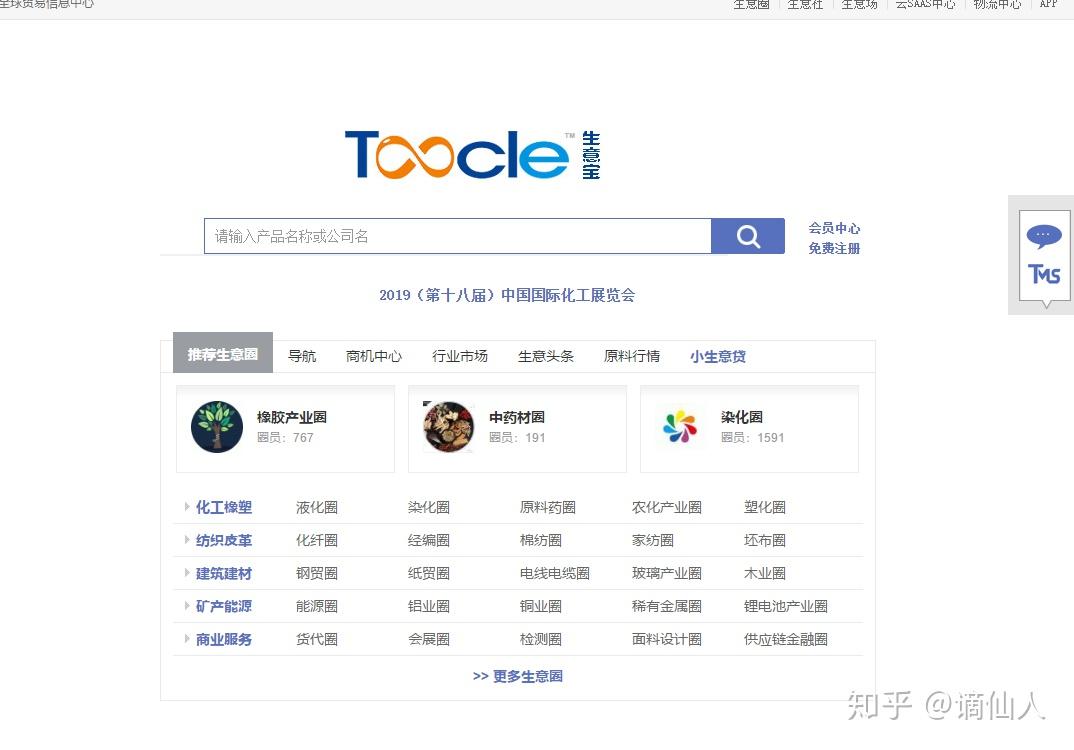Open the 纸贸圈 link
1074x750 pixels.
429,573
